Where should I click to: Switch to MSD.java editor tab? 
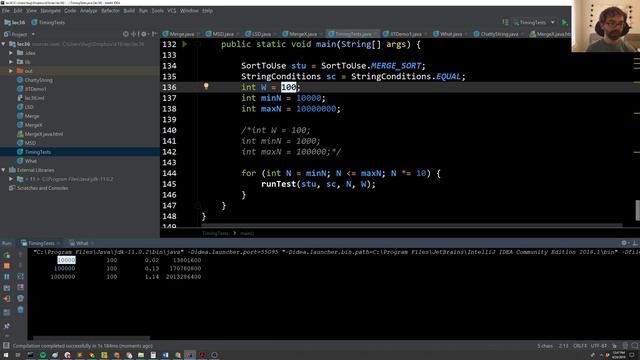point(222,34)
